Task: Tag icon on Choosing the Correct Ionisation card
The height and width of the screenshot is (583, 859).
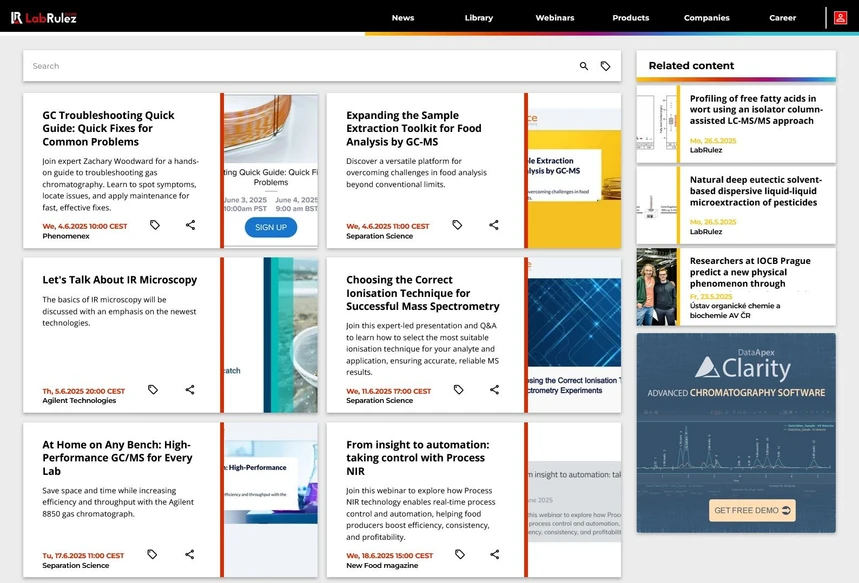Action: click(459, 390)
